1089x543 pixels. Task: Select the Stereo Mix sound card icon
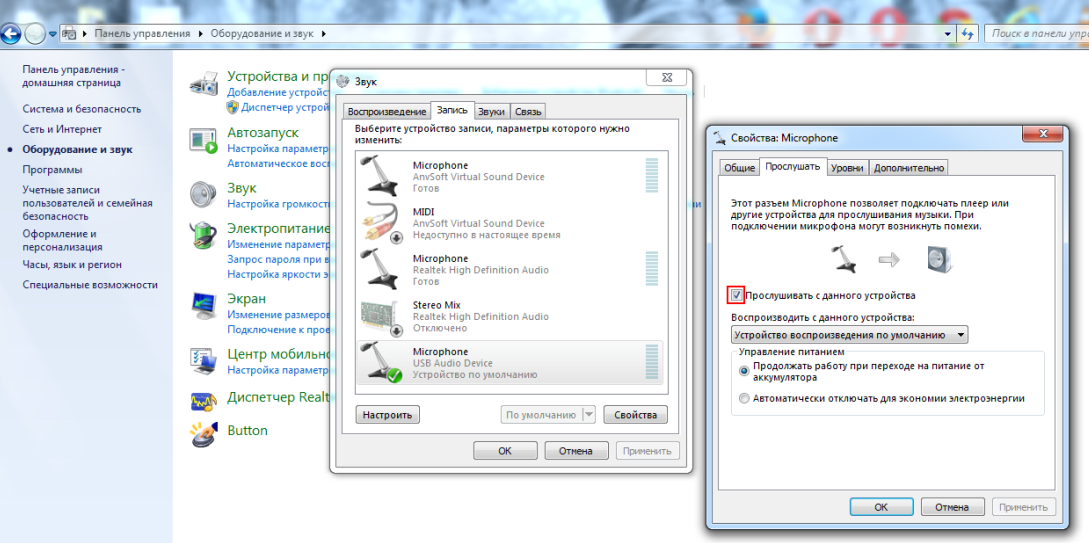tap(381, 315)
